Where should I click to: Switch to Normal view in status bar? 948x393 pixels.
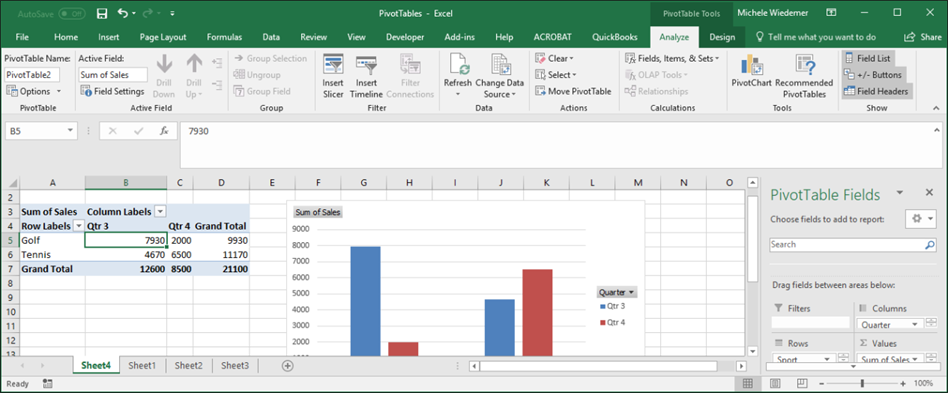click(747, 383)
